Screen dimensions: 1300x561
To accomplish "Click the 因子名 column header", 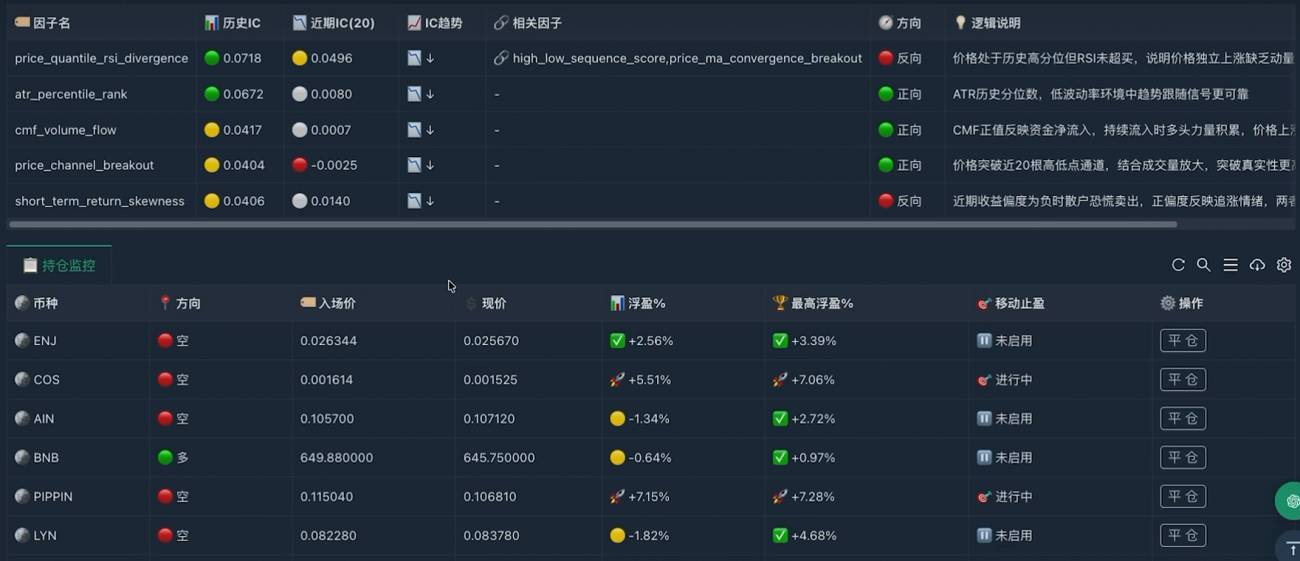I will pos(43,22).
